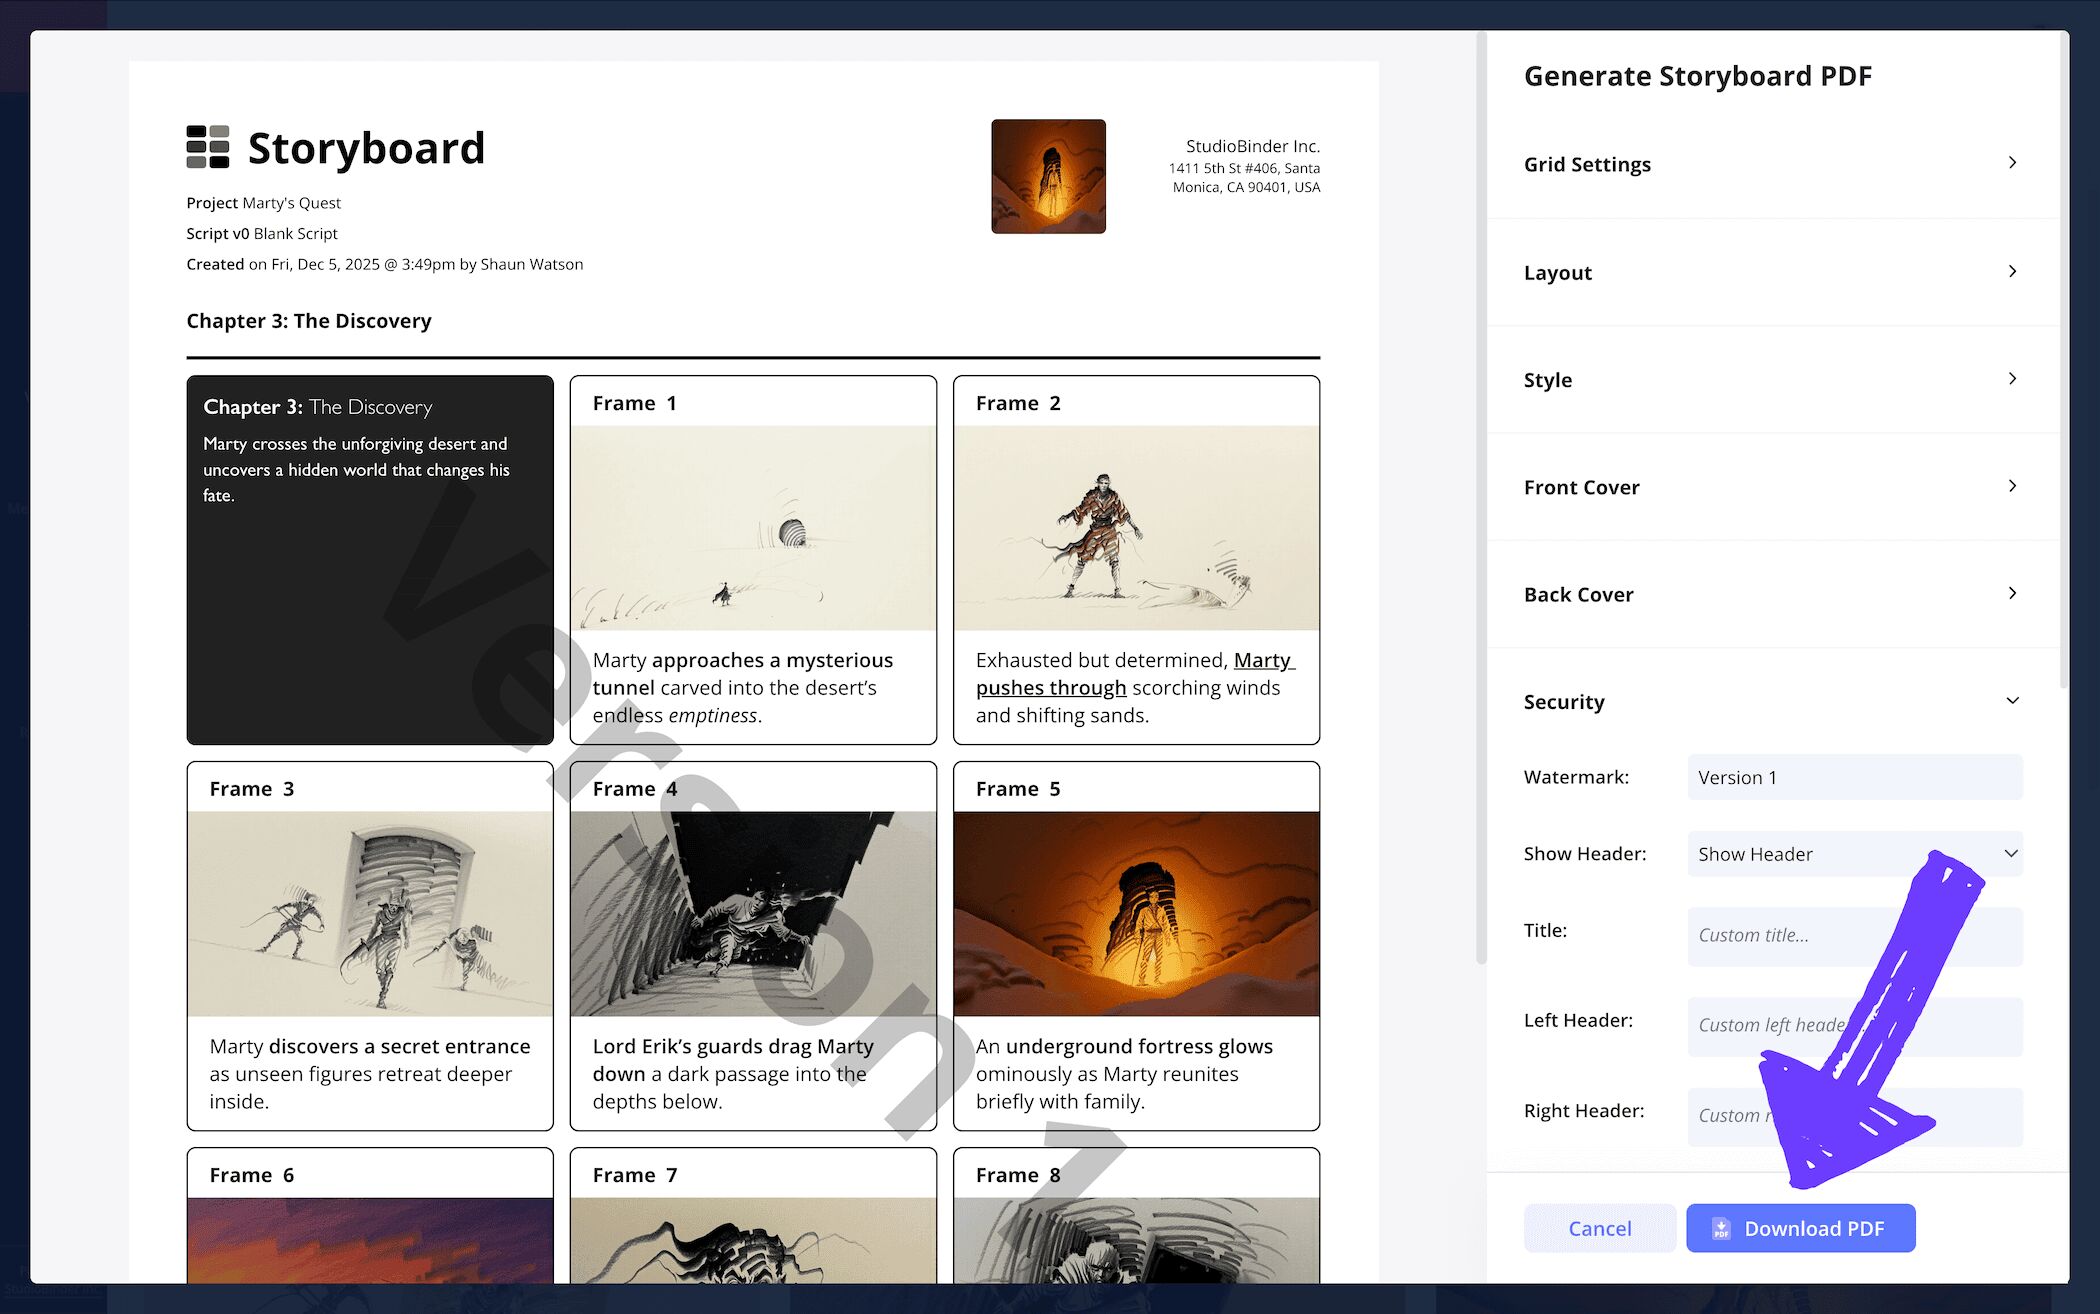2100x1314 pixels.
Task: Open the Style settings
Action: 1770,380
